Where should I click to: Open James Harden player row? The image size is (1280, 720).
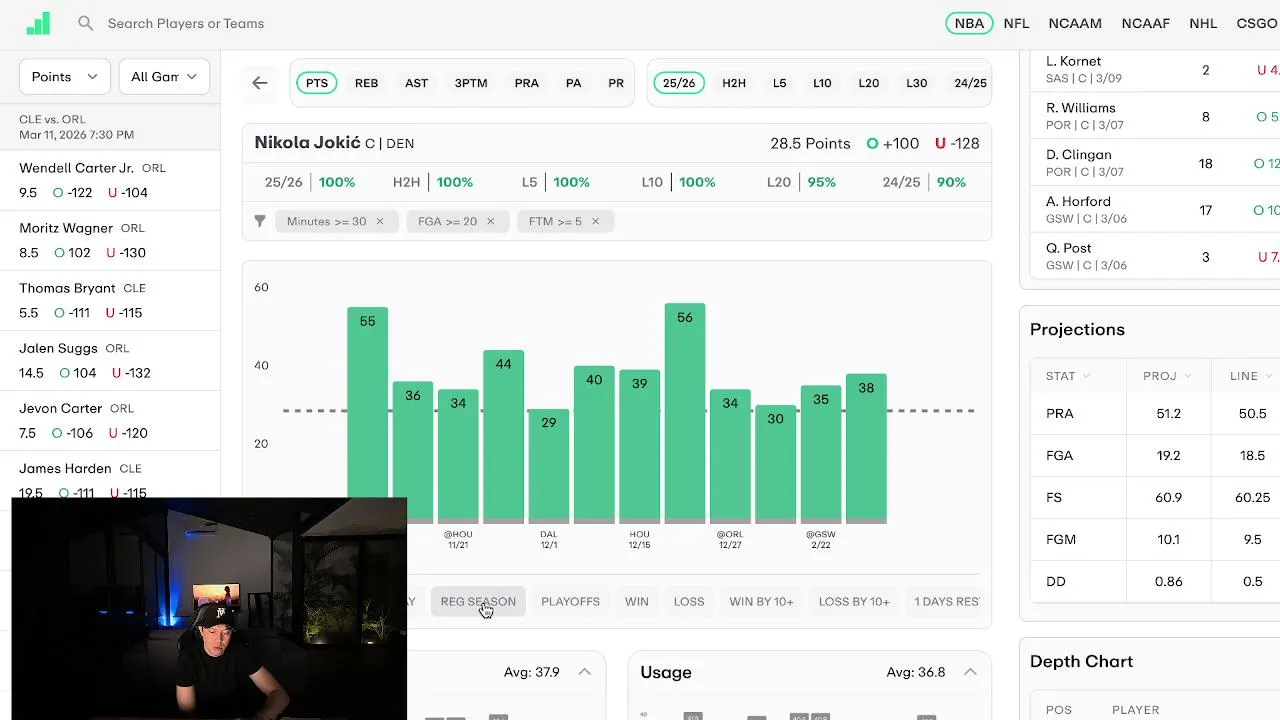[x=110, y=475]
